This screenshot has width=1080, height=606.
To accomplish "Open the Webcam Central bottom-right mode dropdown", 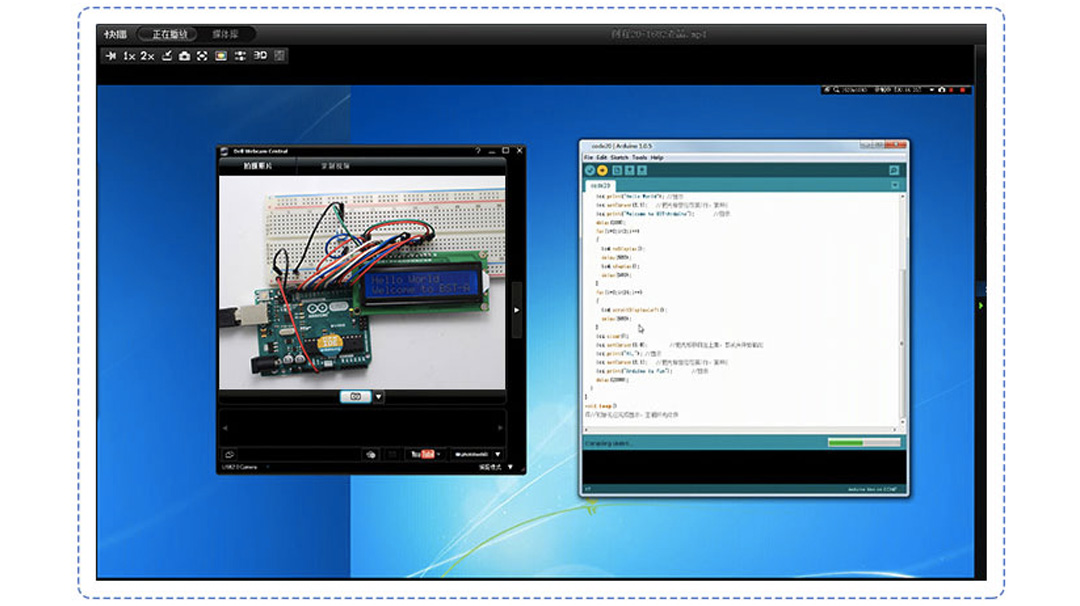I will tap(510, 467).
